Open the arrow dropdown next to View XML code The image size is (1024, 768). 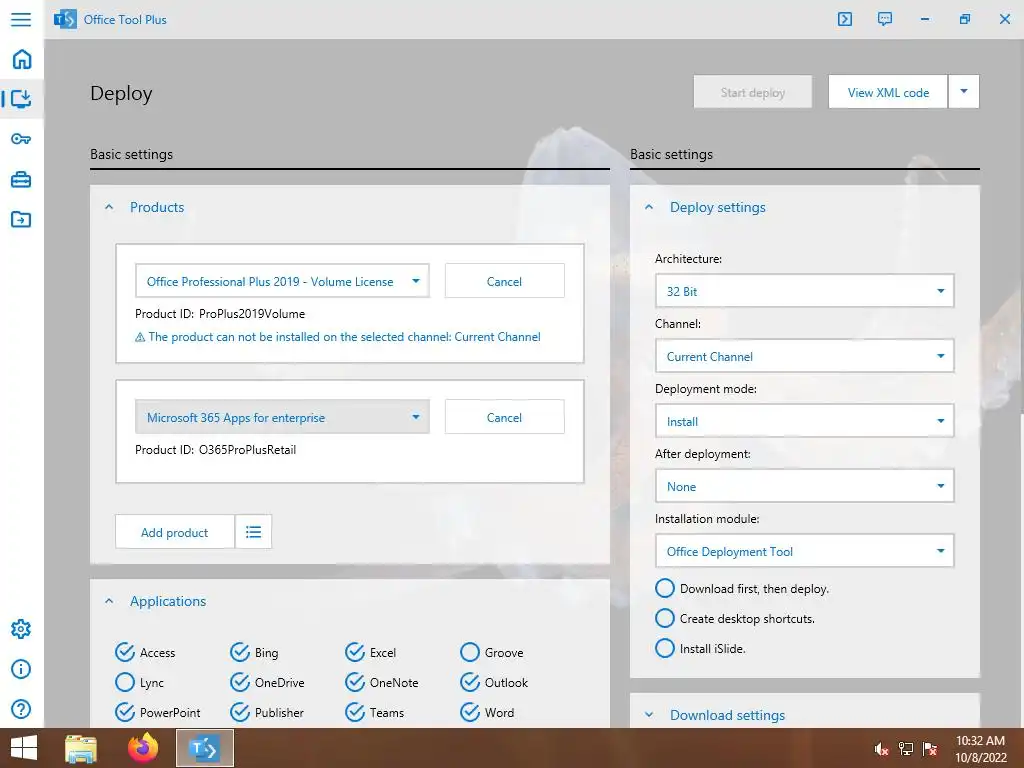(964, 91)
